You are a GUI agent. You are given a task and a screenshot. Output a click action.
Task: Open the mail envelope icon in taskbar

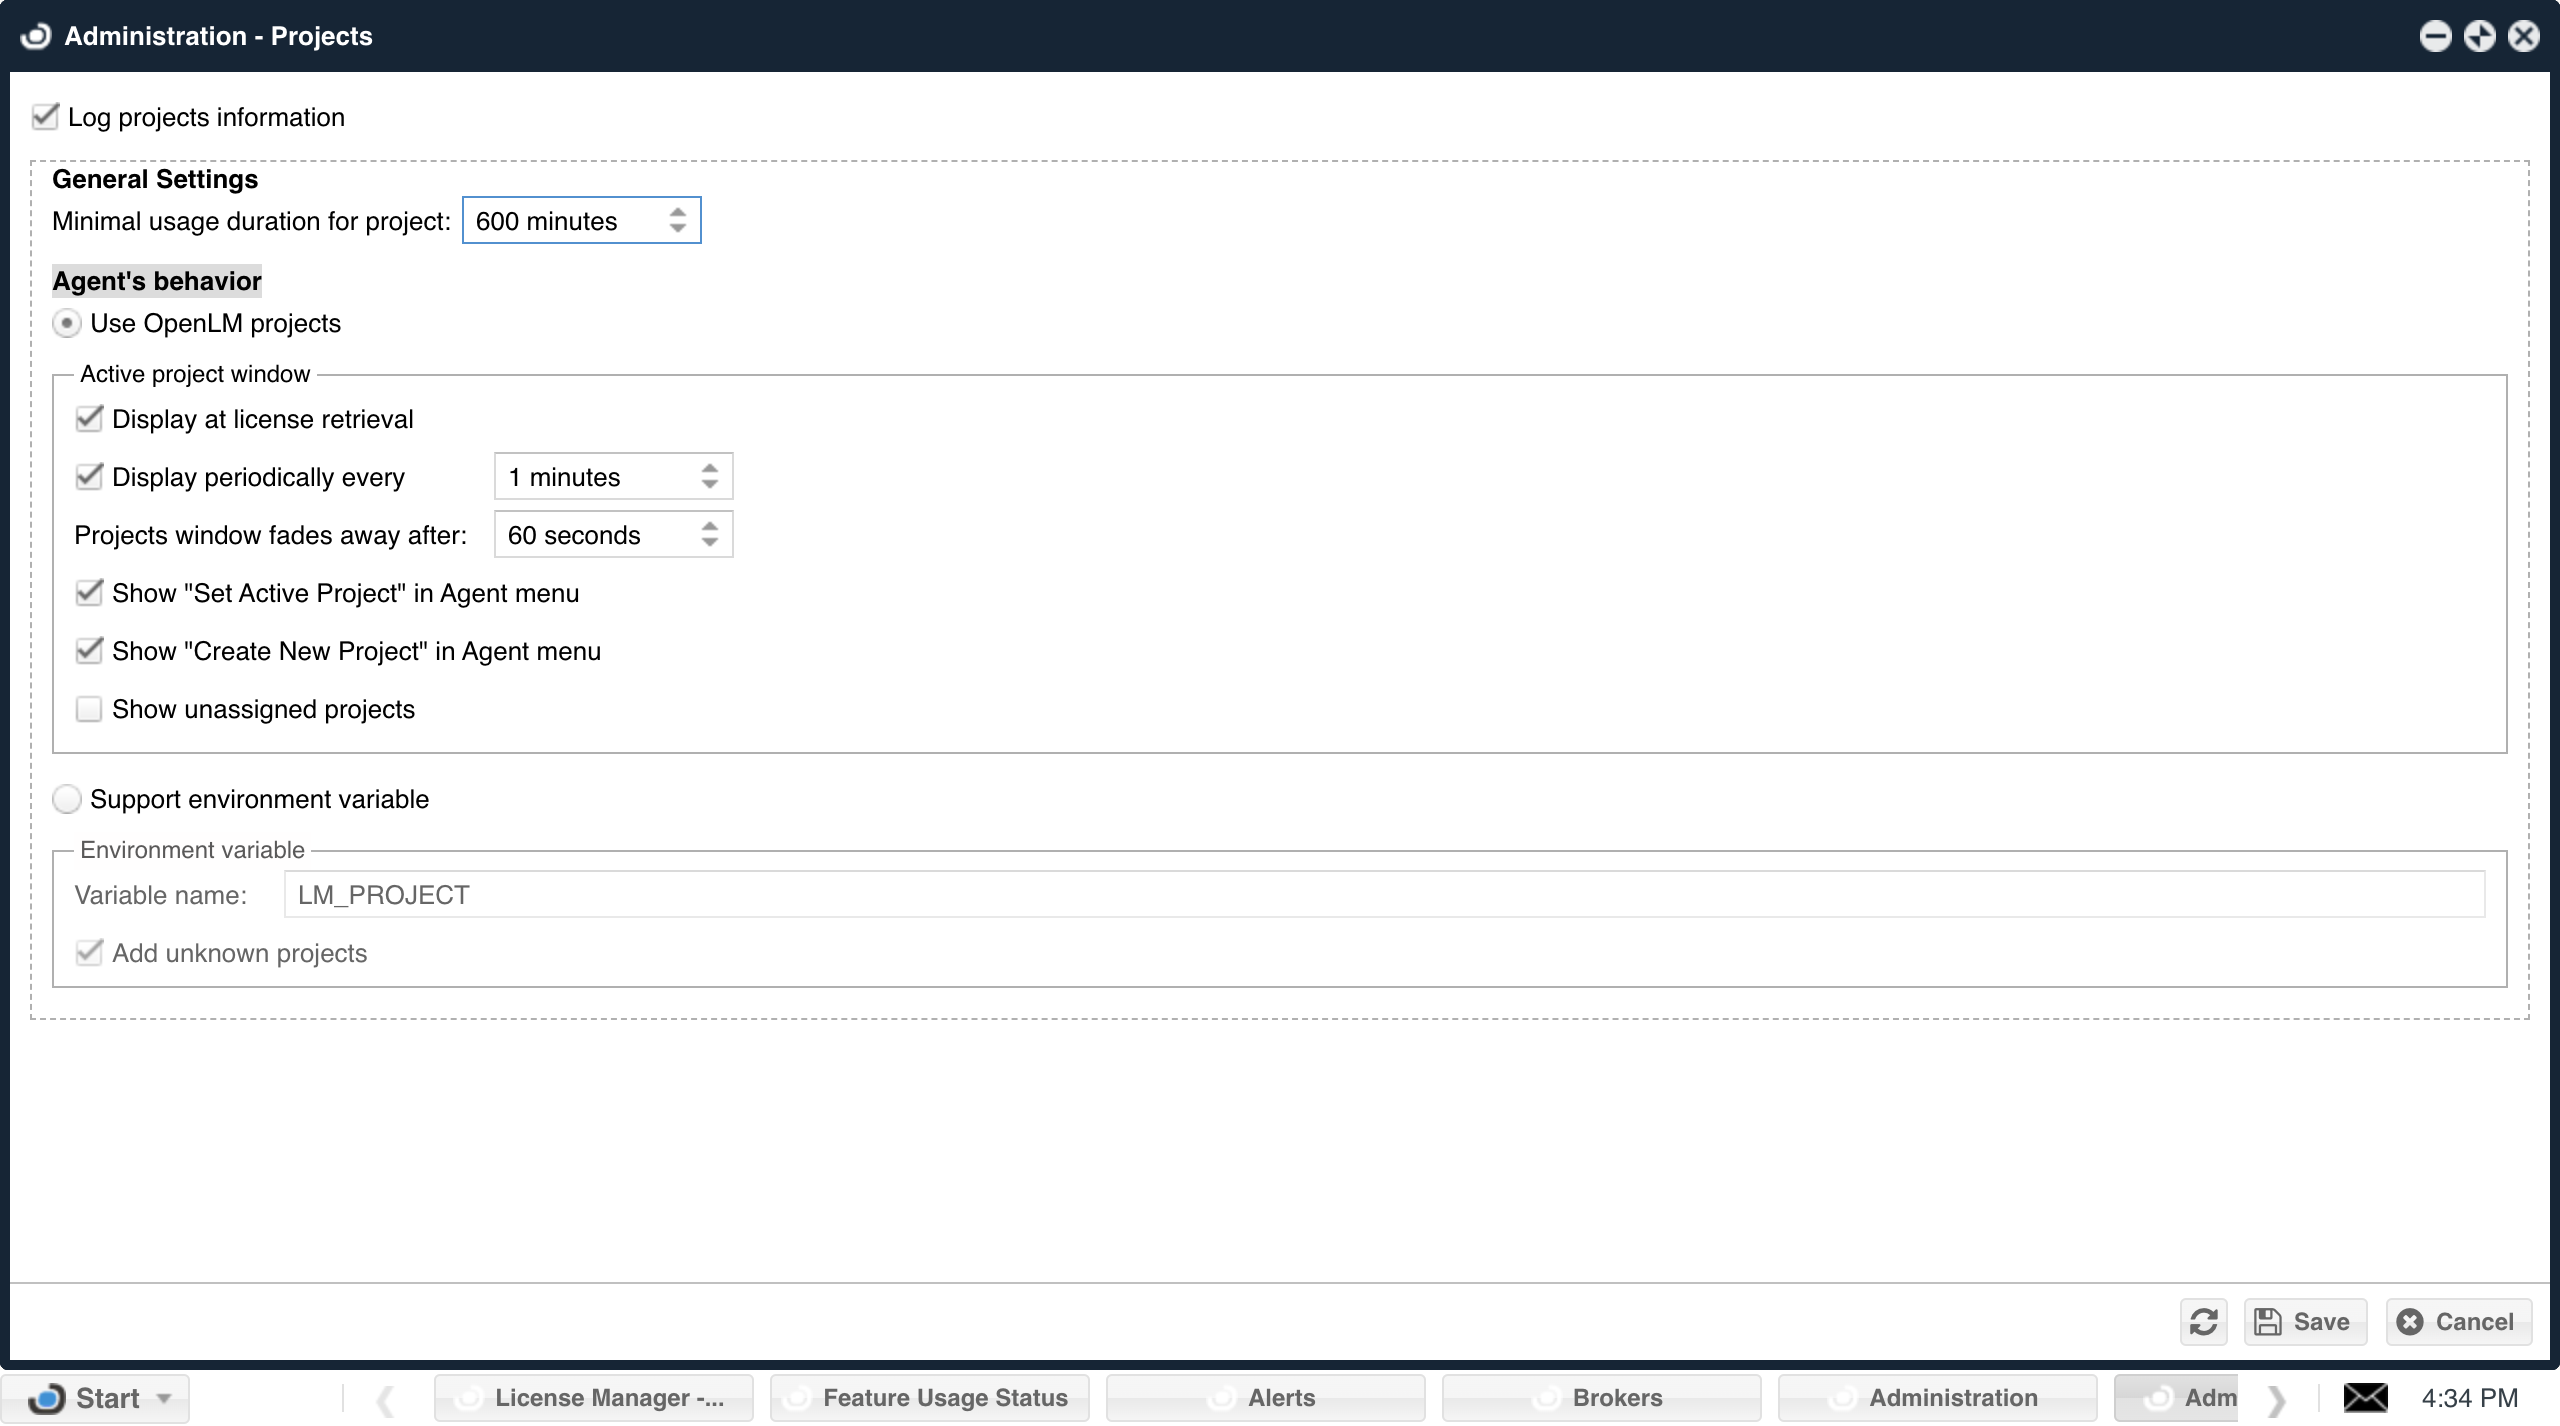[2365, 1397]
